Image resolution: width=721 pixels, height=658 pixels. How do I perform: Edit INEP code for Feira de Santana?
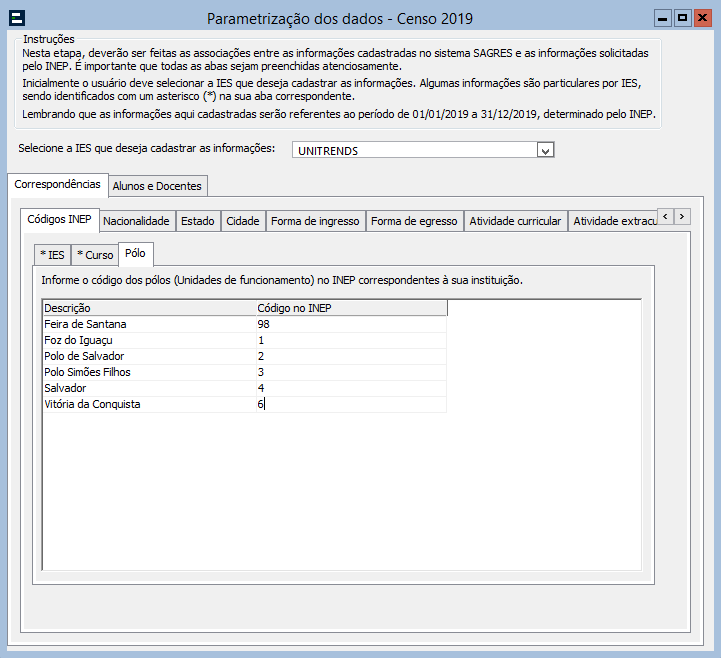pyautogui.click(x=350, y=324)
